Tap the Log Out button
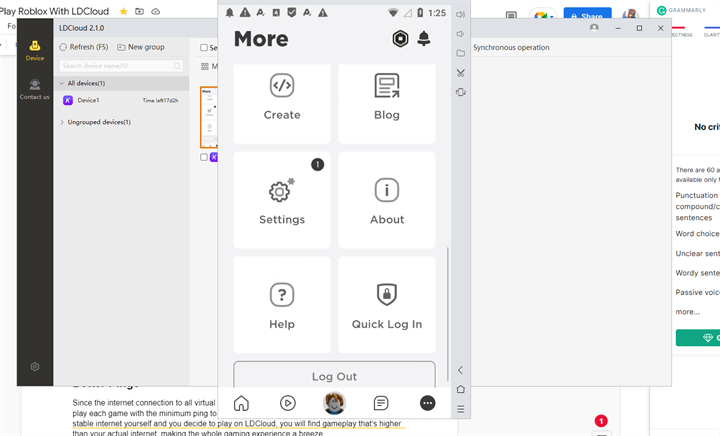The height and width of the screenshot is (436, 720). click(x=334, y=375)
